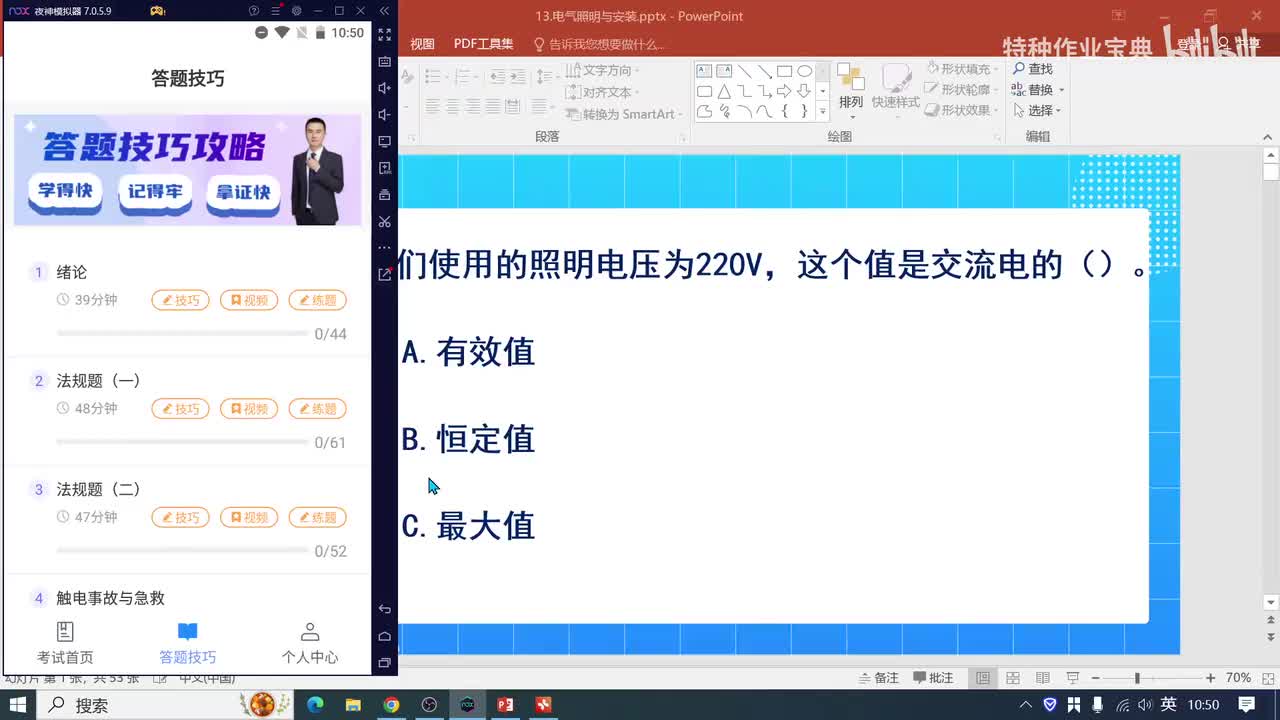
Task: Click the 查找 find icon button
Action: [1033, 69]
